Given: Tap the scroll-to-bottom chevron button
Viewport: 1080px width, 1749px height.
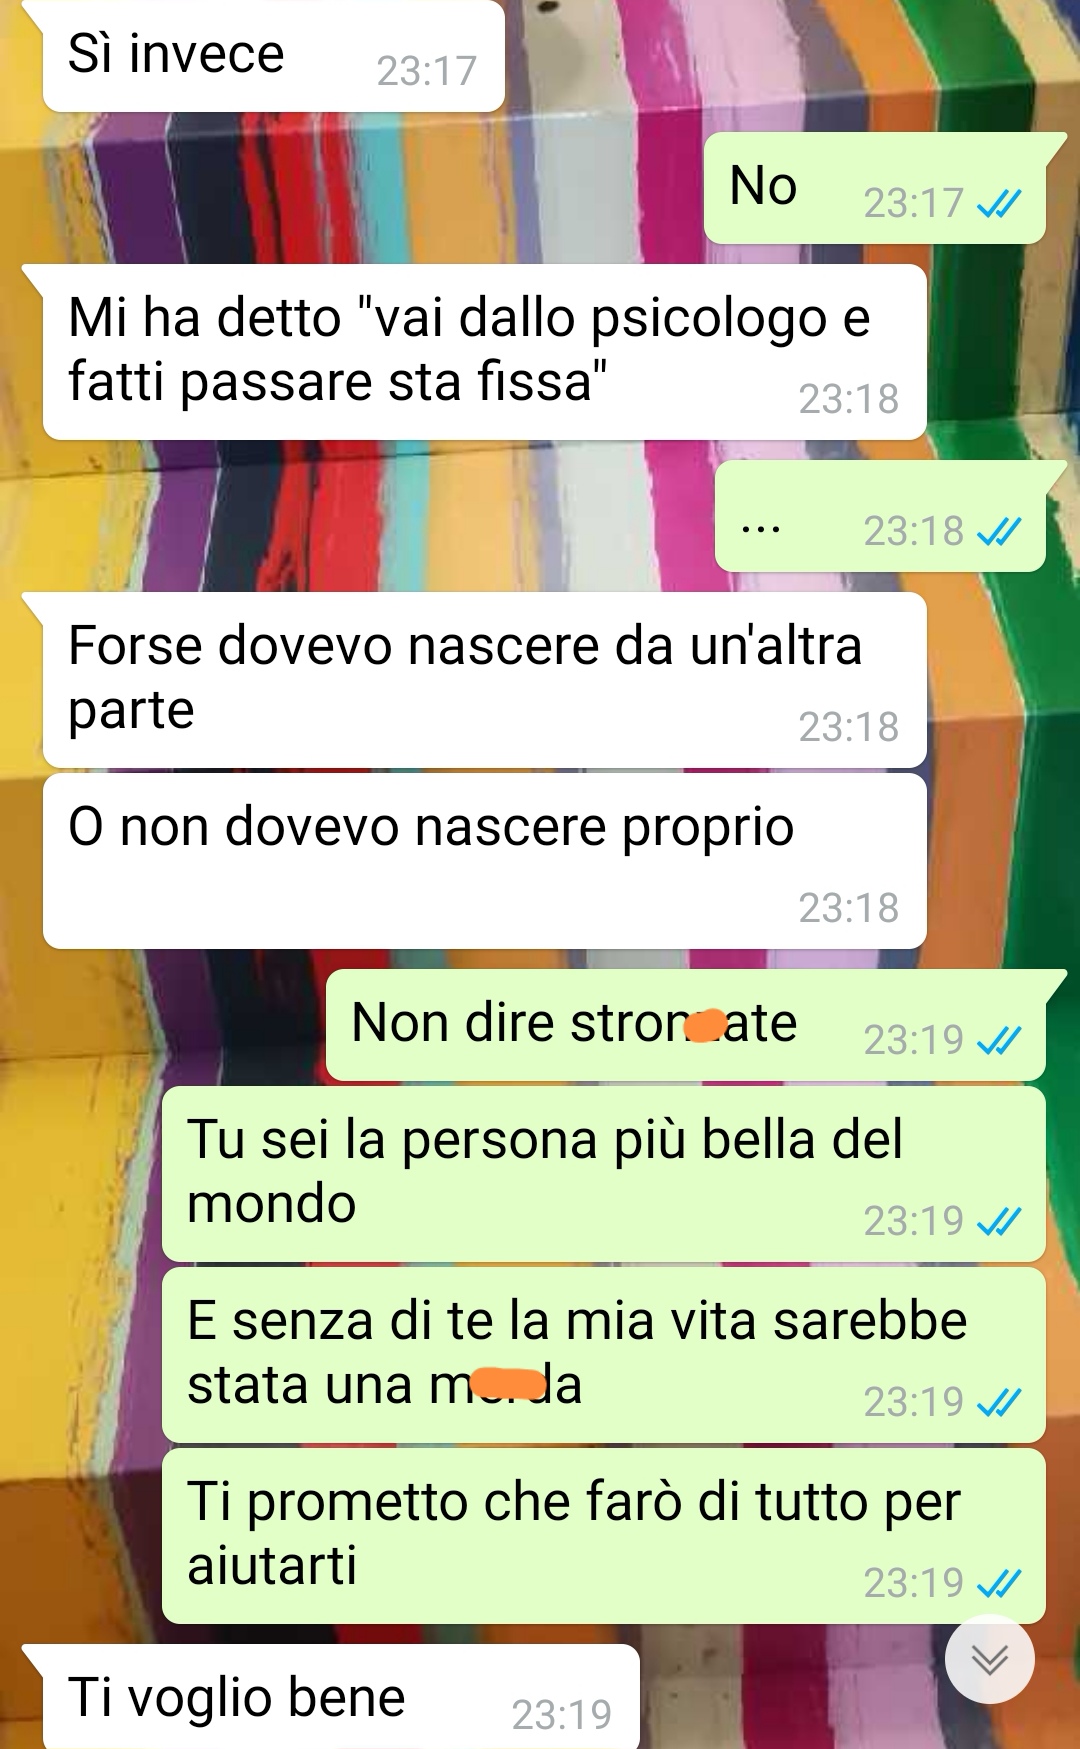Looking at the screenshot, I should [x=990, y=1660].
